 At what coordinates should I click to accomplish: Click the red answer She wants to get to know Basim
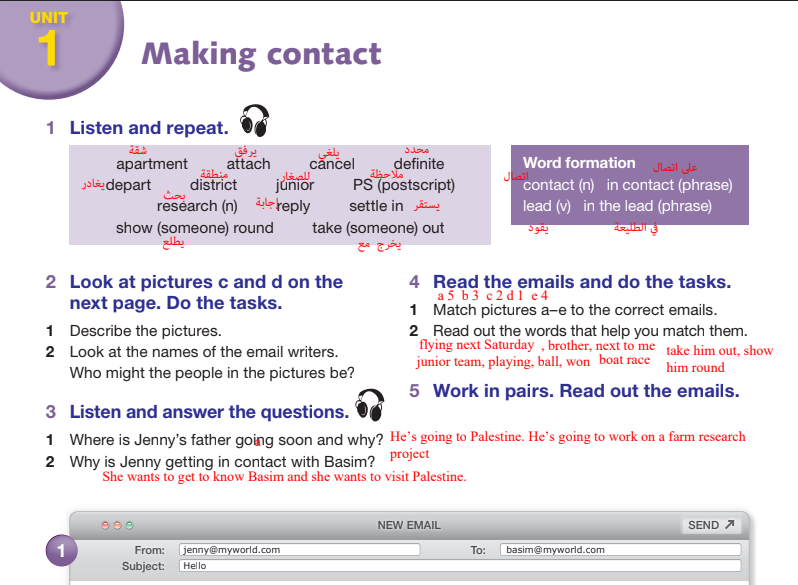point(284,477)
